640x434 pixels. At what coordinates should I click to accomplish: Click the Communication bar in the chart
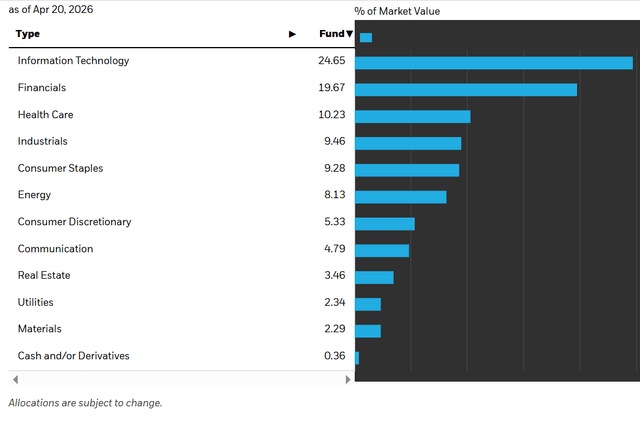pos(382,251)
